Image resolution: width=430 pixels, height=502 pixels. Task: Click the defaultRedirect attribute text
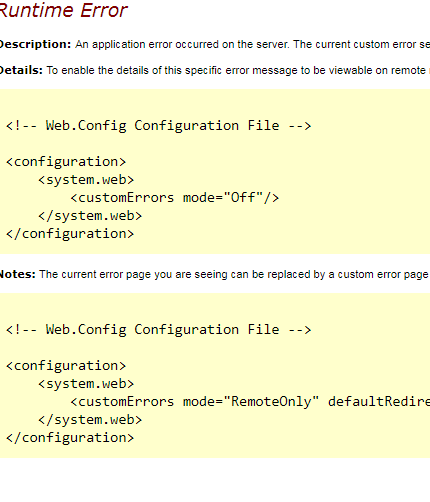click(379, 402)
